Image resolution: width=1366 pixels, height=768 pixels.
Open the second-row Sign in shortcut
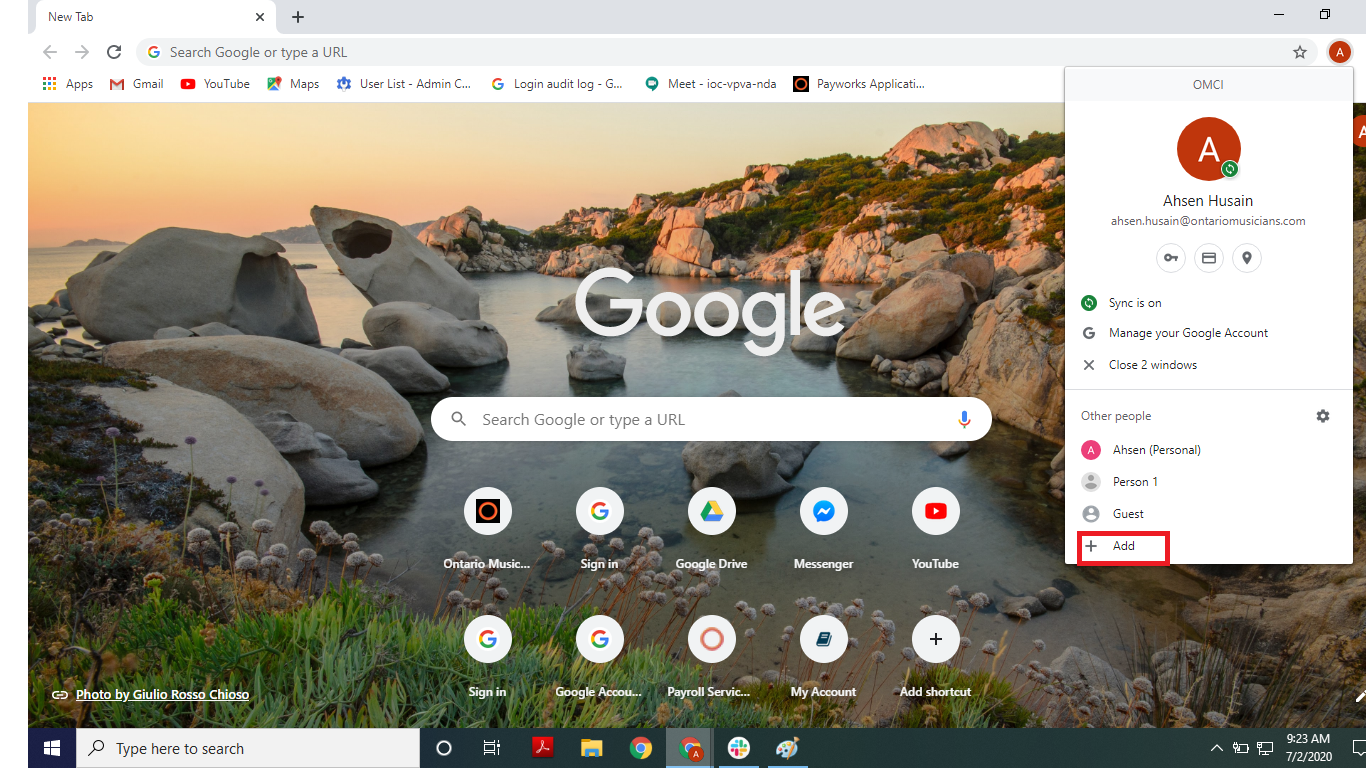coord(487,656)
